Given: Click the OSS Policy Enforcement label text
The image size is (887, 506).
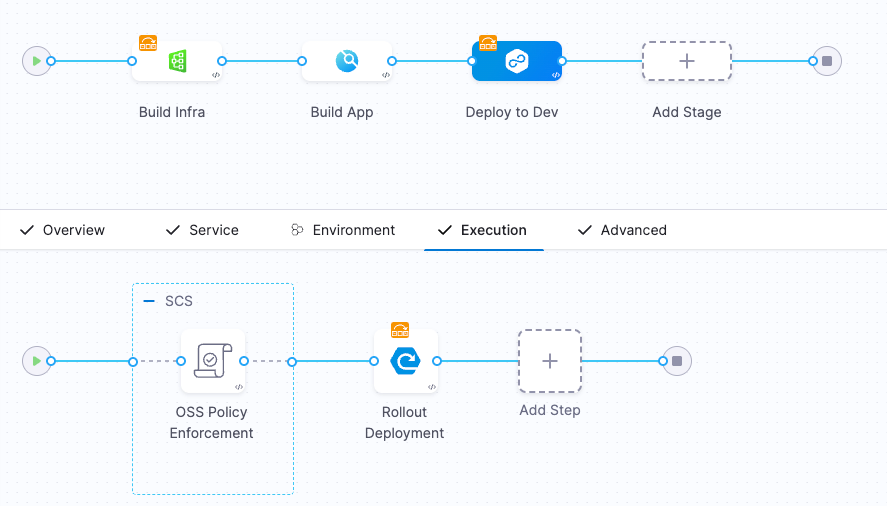Looking at the screenshot, I should (x=212, y=422).
